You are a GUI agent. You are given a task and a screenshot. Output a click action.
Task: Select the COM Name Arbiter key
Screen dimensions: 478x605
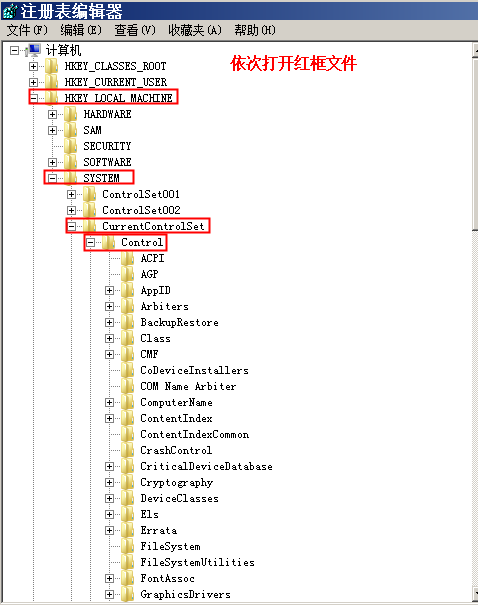[188, 386]
